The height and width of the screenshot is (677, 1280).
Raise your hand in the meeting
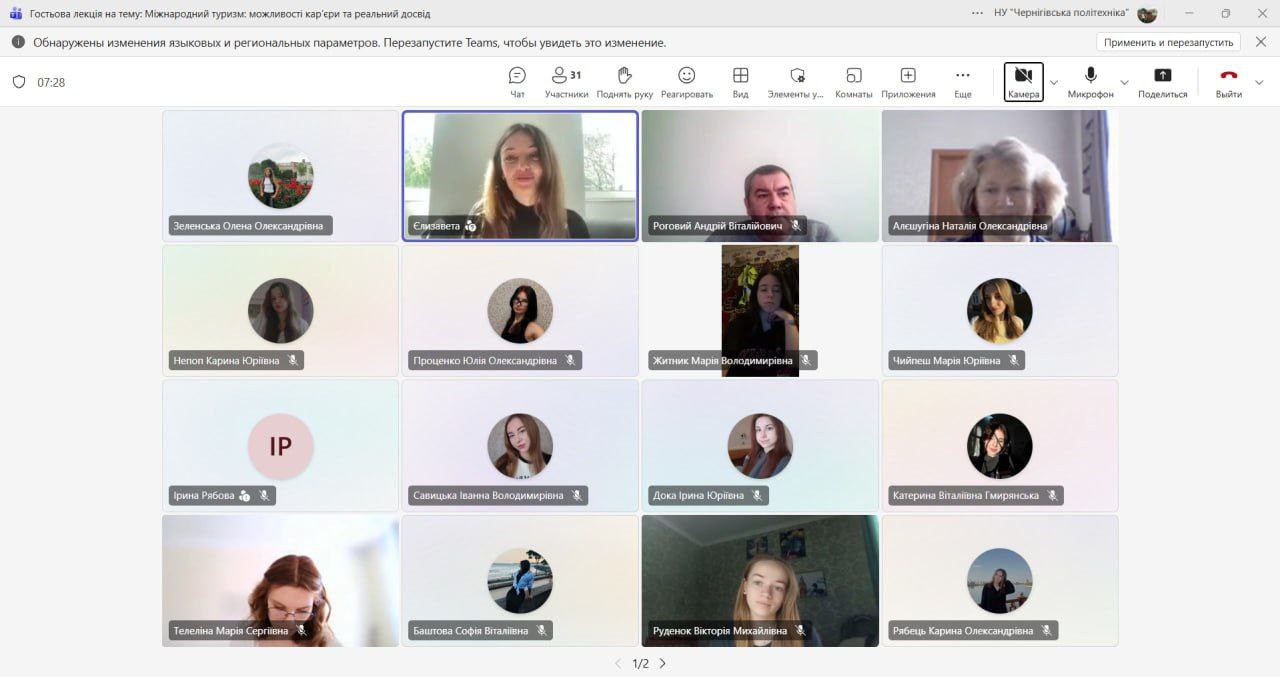click(x=624, y=82)
